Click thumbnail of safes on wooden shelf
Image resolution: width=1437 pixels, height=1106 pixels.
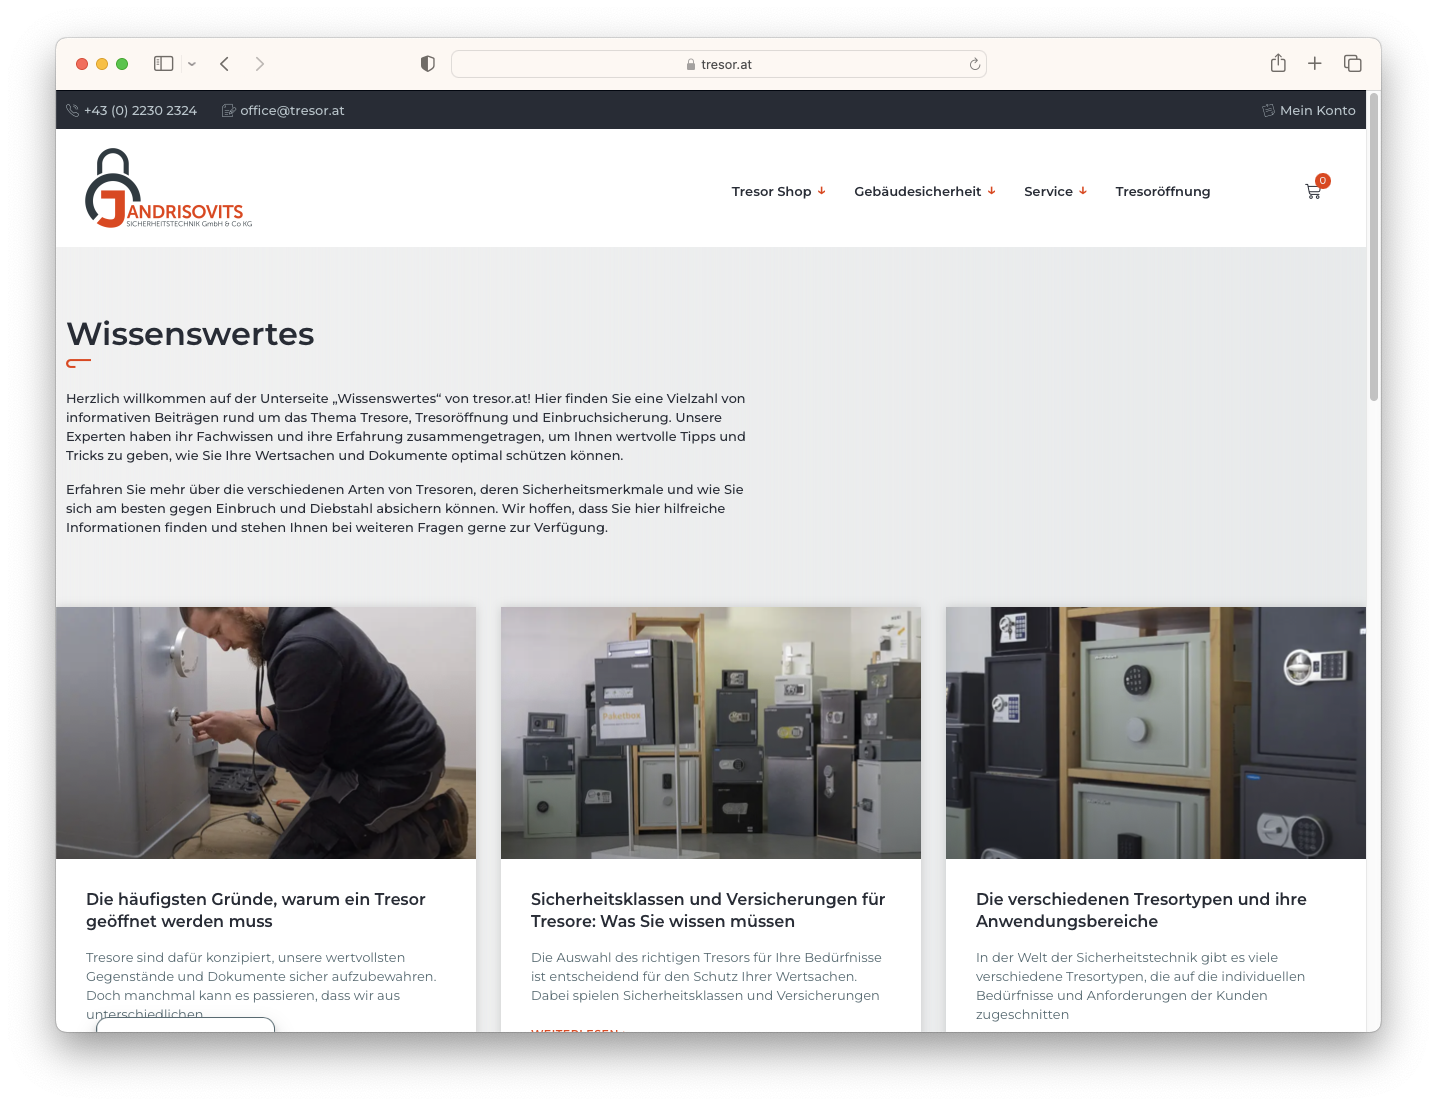pyautogui.click(x=1156, y=733)
